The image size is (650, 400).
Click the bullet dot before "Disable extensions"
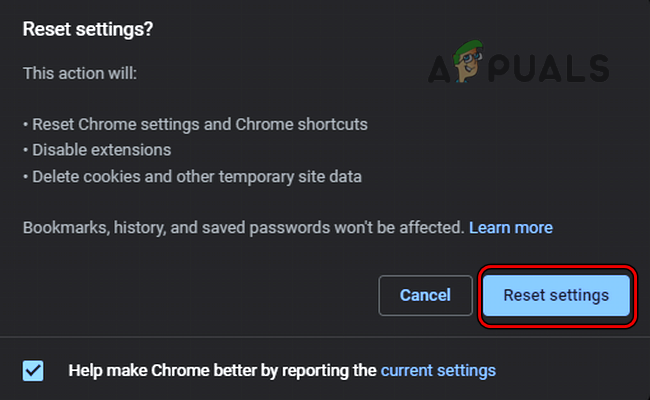pyautogui.click(x=25, y=152)
